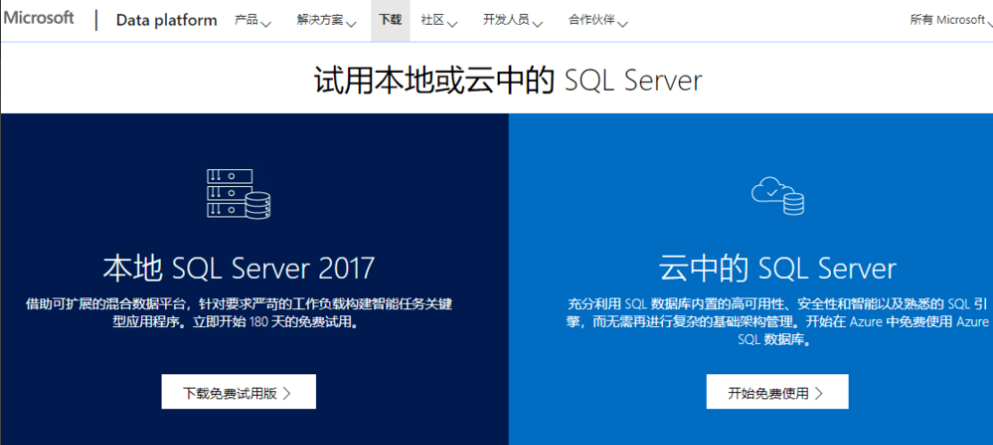This screenshot has width=993, height=445.
Task: Click the Azure SQL 数据库 description text
Action: coord(778,321)
